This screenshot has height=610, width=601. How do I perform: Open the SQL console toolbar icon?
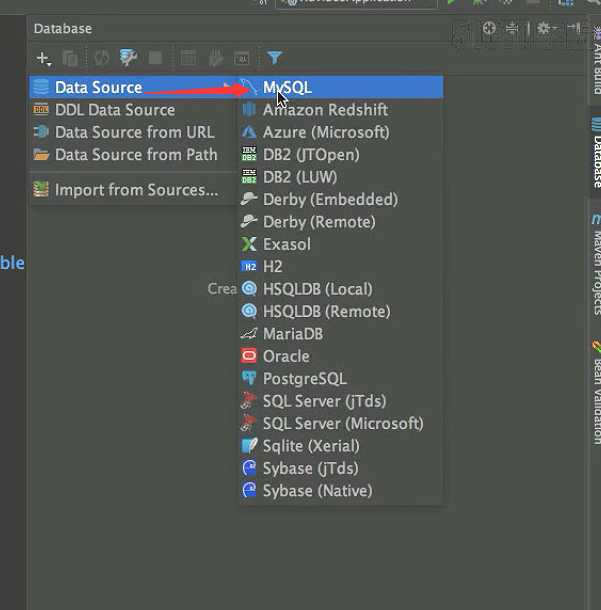pos(242,58)
